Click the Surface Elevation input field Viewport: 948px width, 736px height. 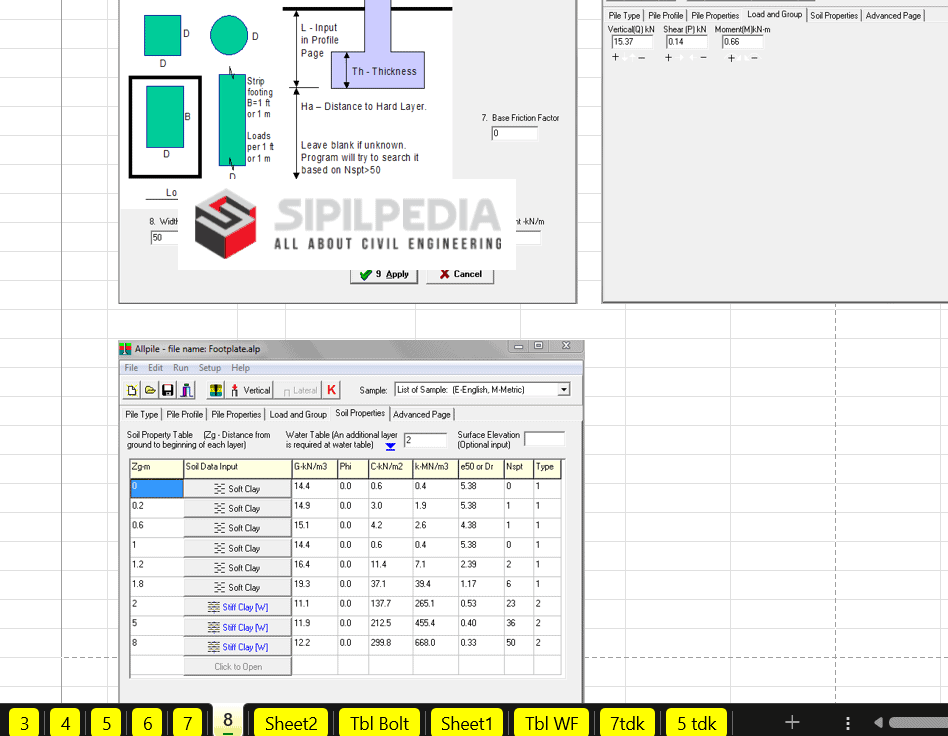coord(544,439)
